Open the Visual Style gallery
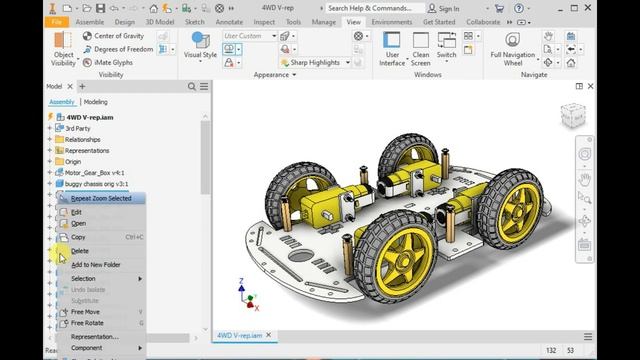The height and width of the screenshot is (360, 640). [x=200, y=47]
